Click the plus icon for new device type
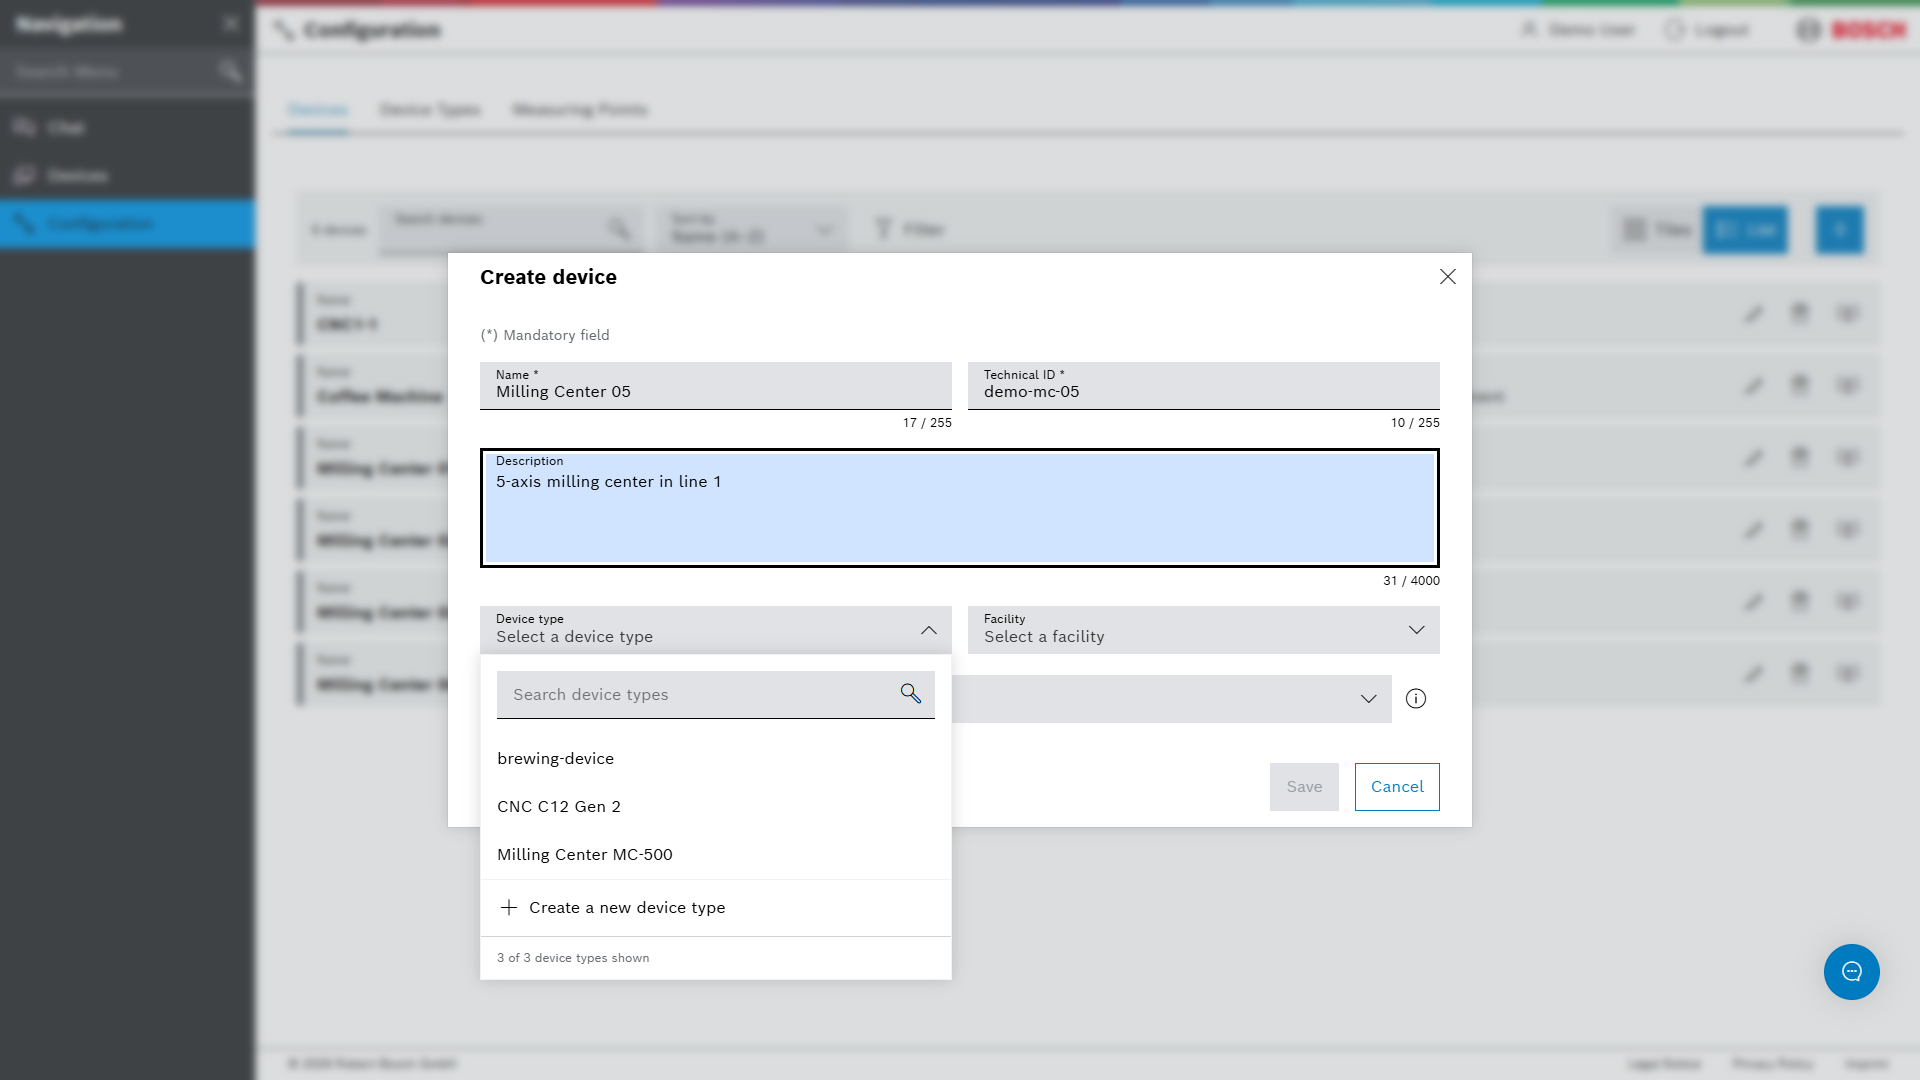This screenshot has height=1080, width=1920. point(509,908)
